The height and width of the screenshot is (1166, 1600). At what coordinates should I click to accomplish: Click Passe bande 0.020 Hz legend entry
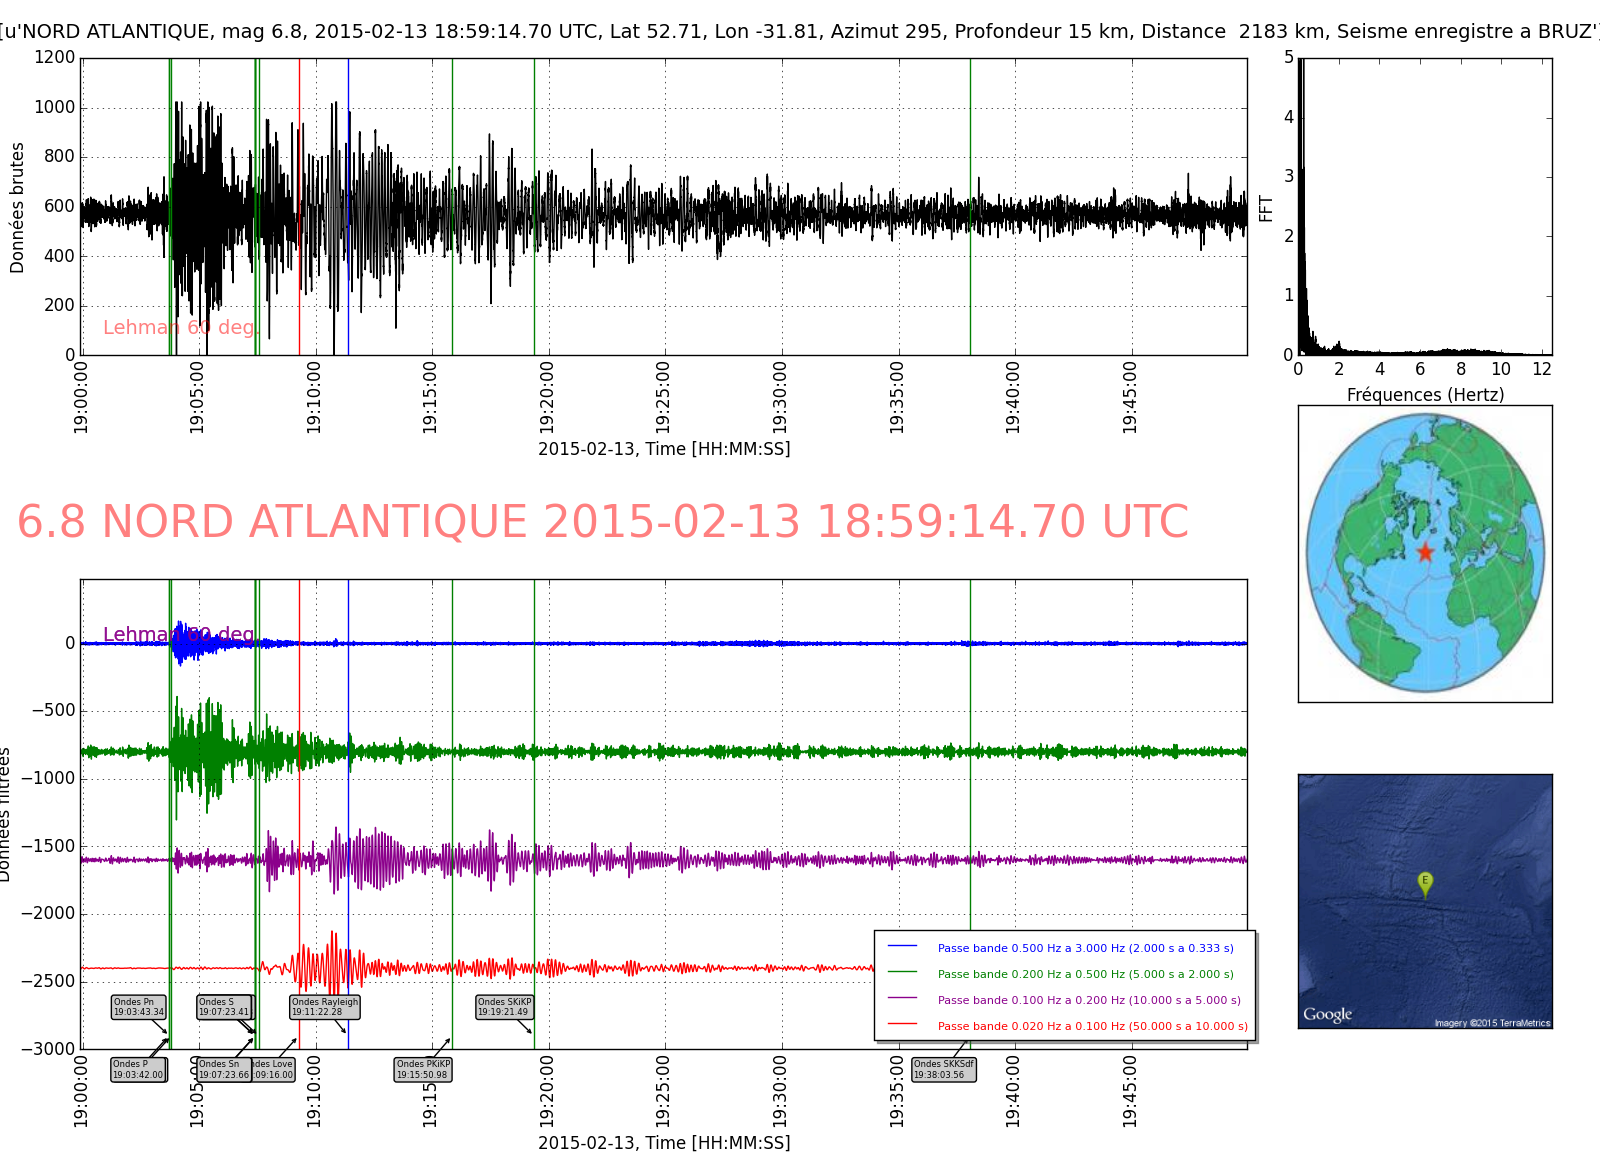(x=1092, y=1026)
